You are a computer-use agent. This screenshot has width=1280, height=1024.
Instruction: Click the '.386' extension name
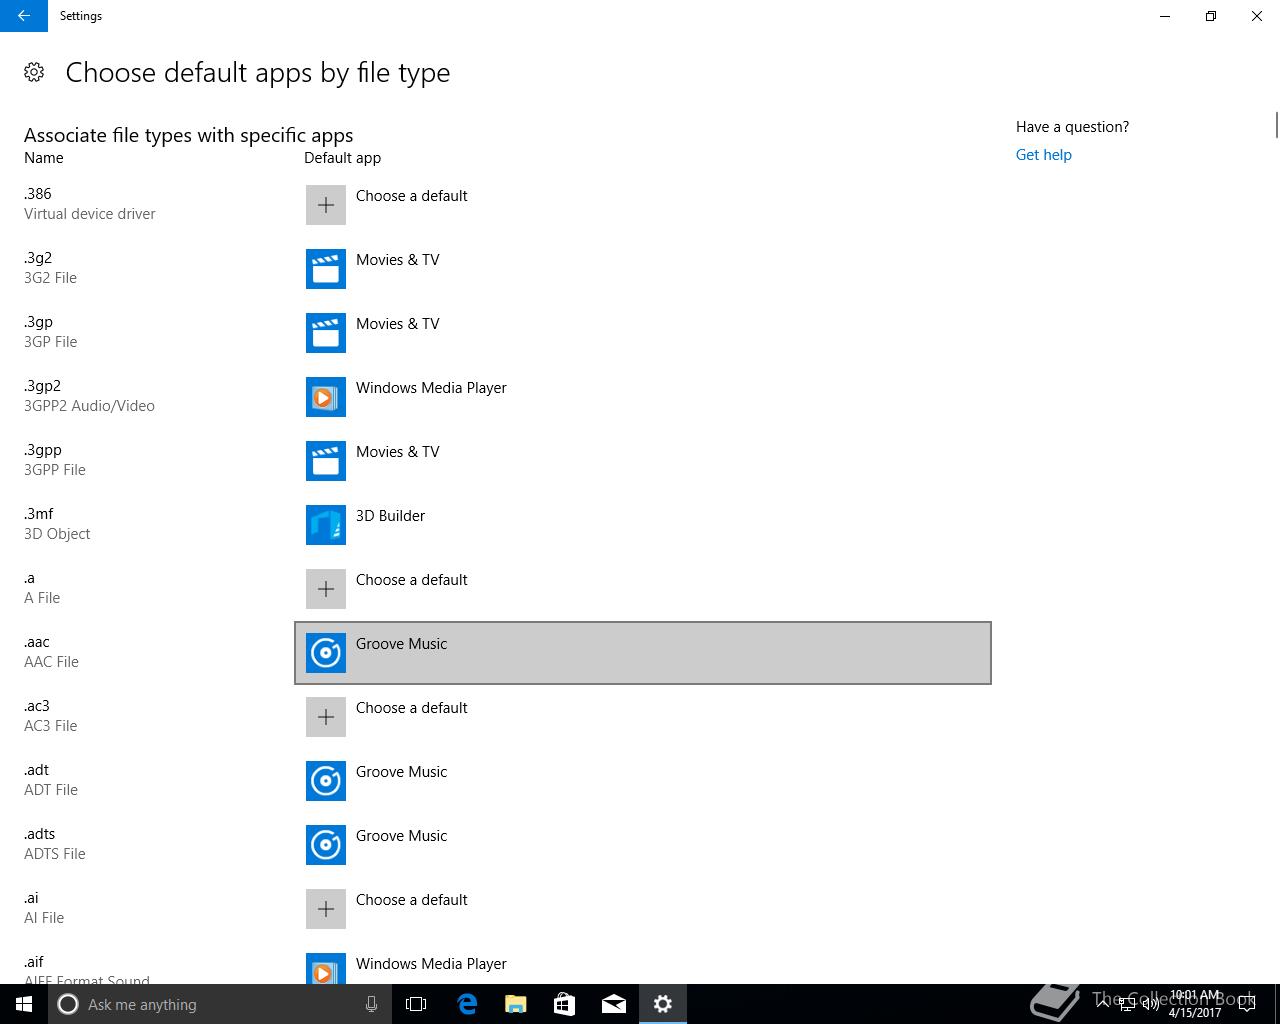coord(38,194)
